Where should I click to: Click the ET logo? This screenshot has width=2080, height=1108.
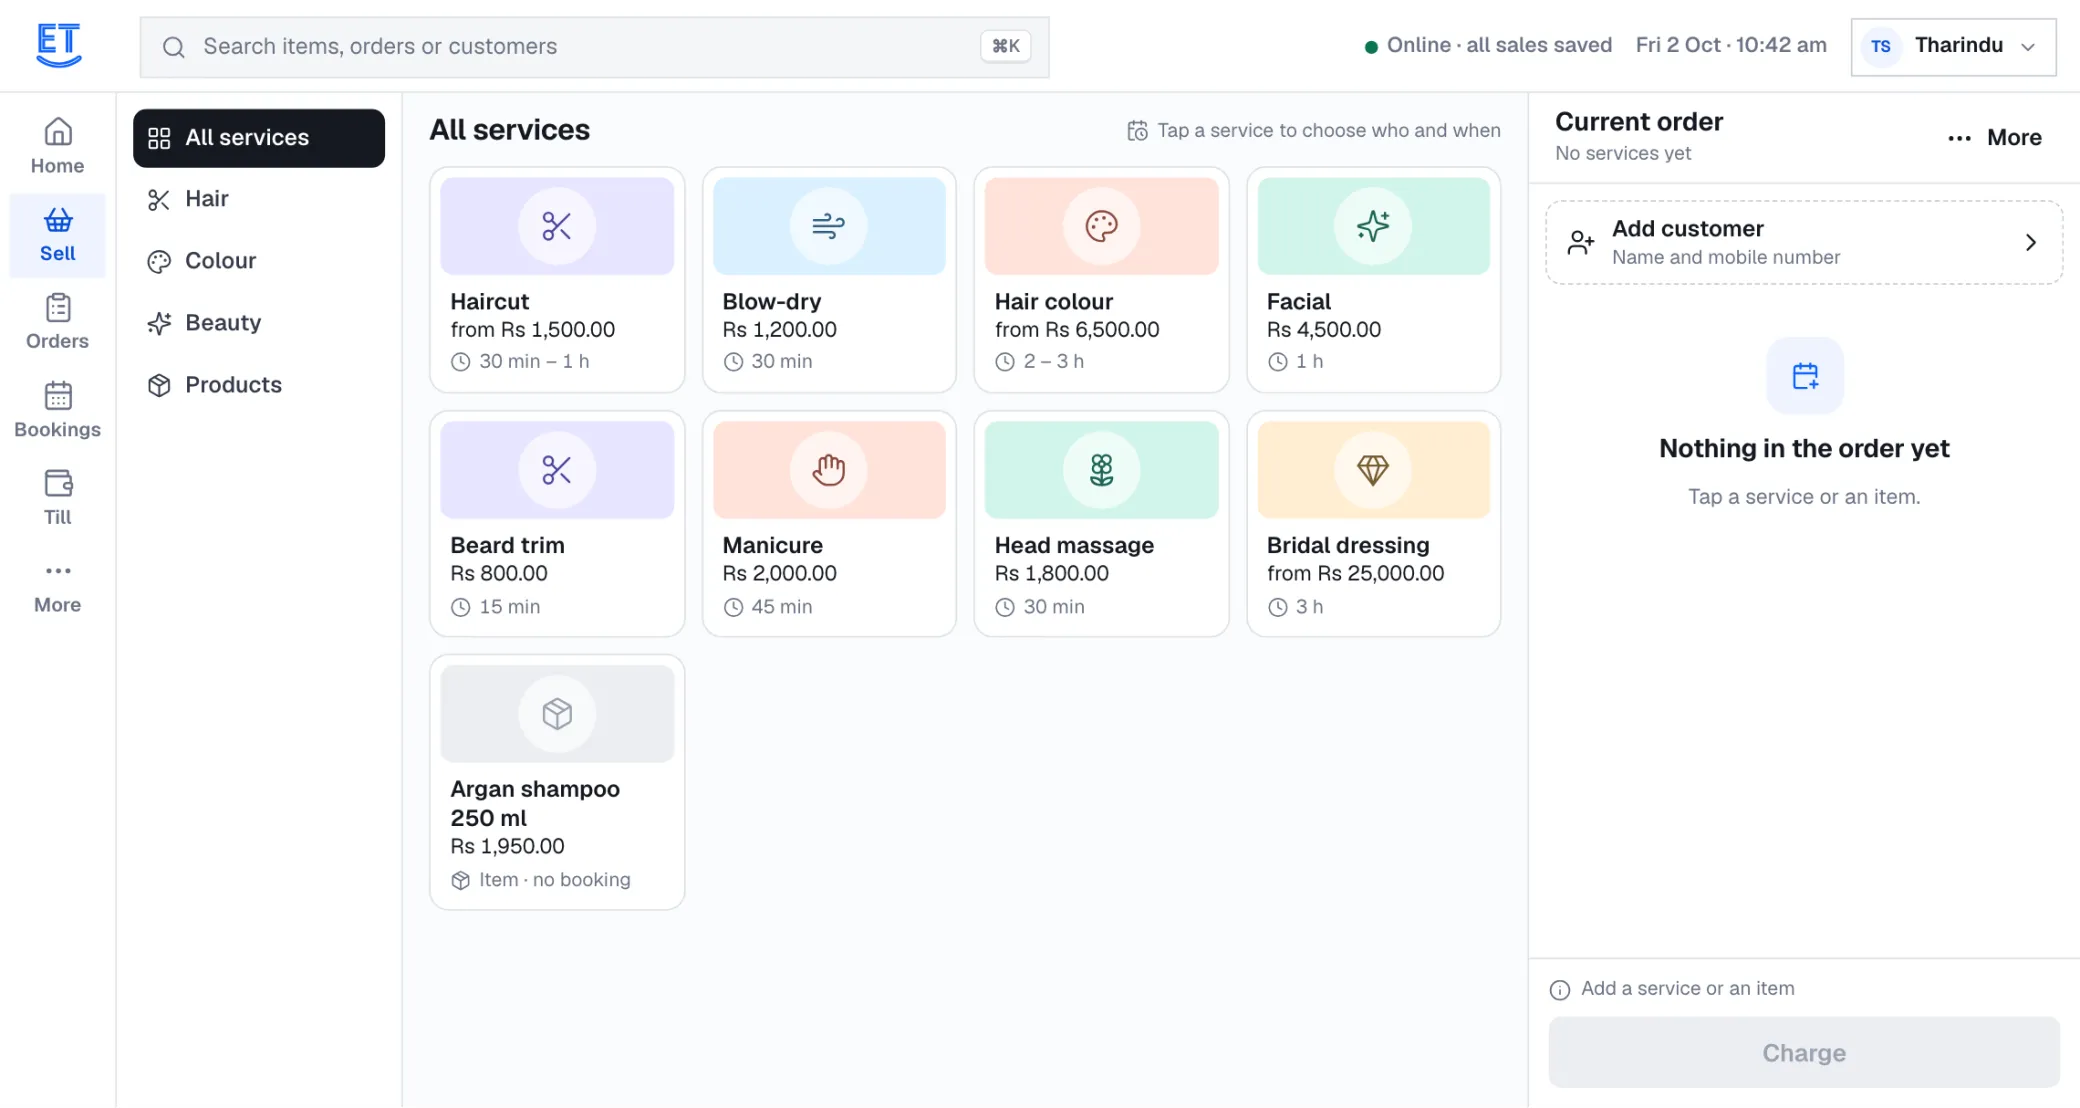(58, 46)
